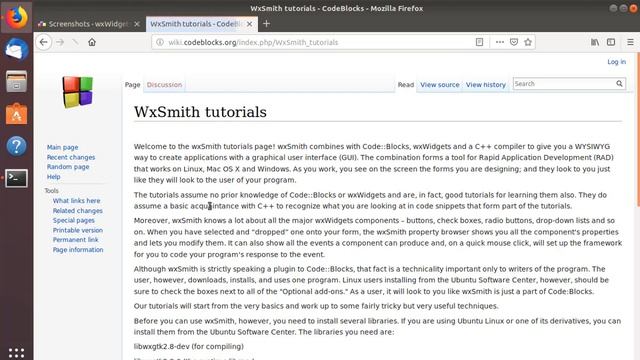The height and width of the screenshot is (360, 640).
Task: Open the wiki Page tab
Action: 132,84
